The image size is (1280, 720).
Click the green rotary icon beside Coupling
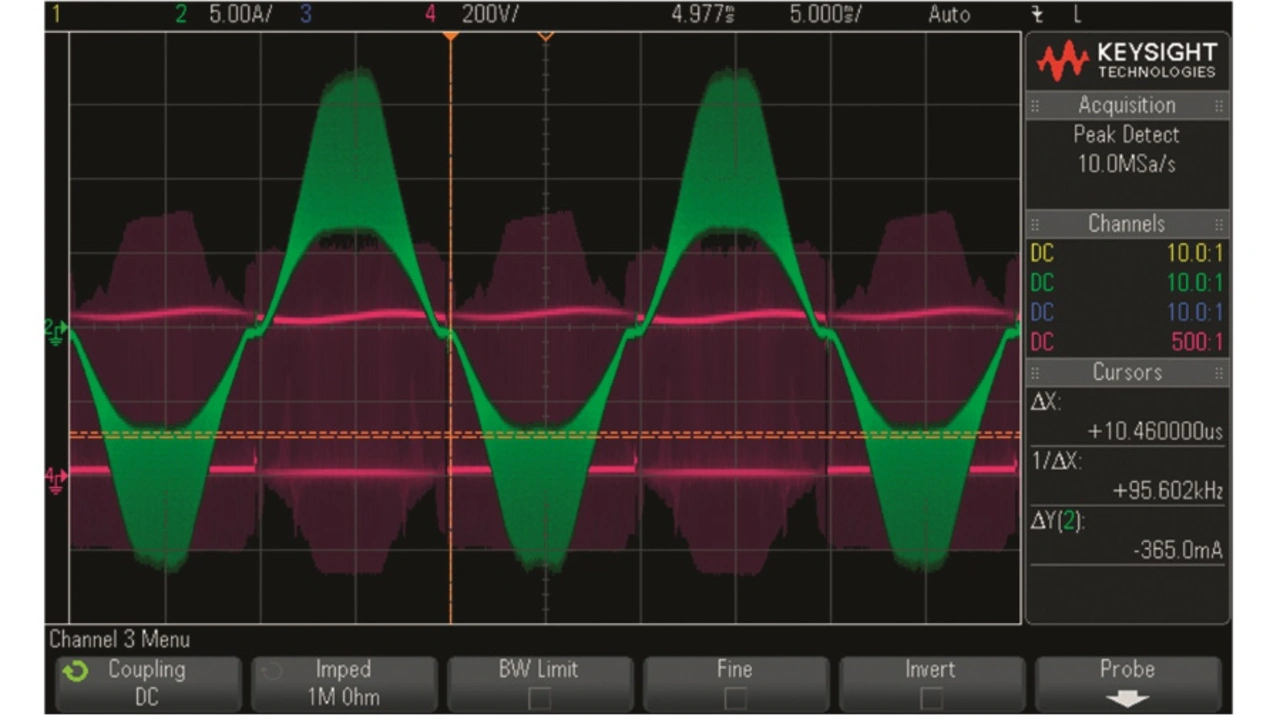(x=74, y=670)
